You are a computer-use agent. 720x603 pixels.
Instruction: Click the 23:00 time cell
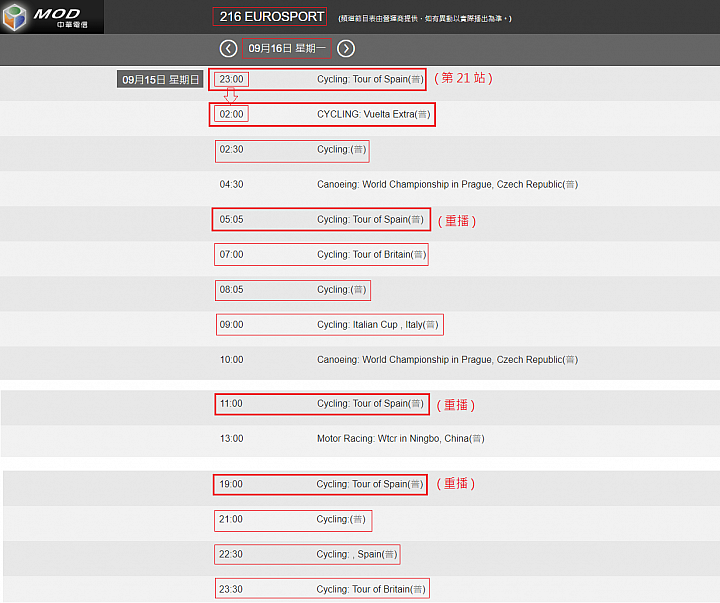(x=231, y=79)
